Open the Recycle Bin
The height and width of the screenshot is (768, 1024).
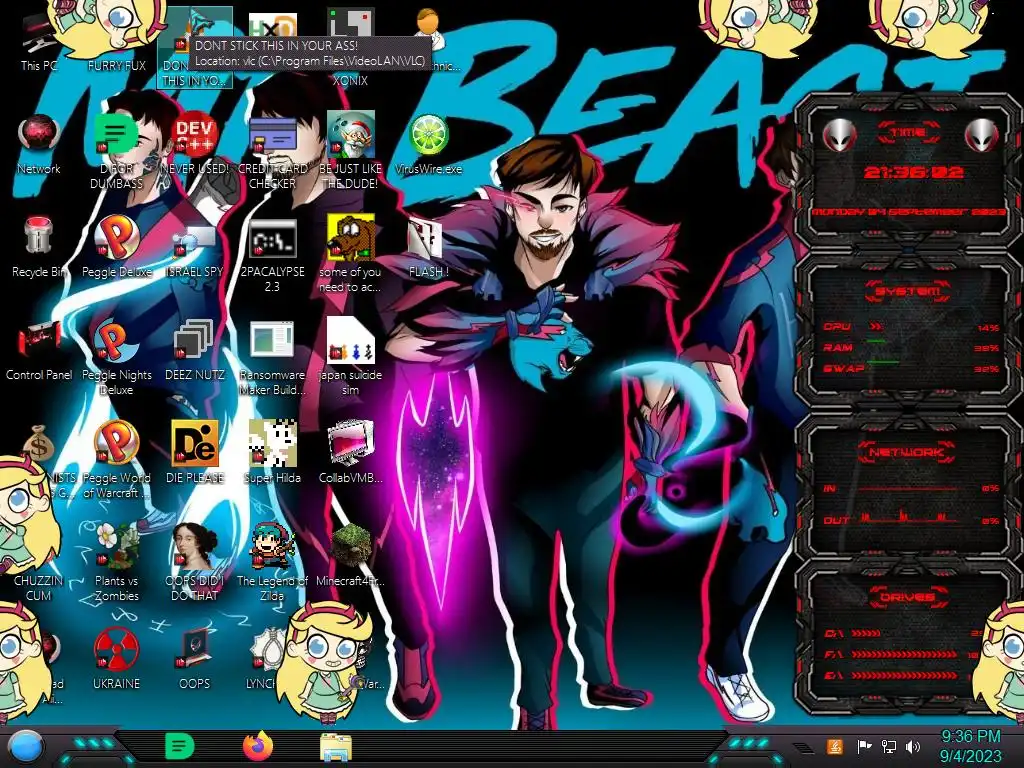(x=39, y=247)
